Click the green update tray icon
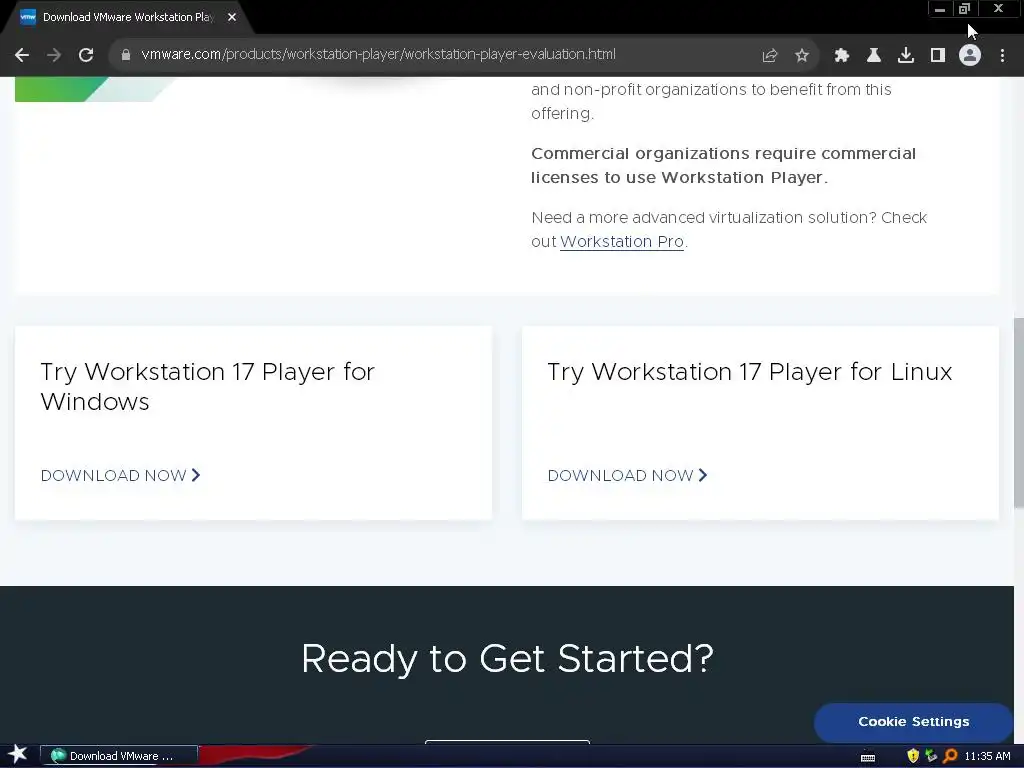The image size is (1024, 768). tap(931, 756)
